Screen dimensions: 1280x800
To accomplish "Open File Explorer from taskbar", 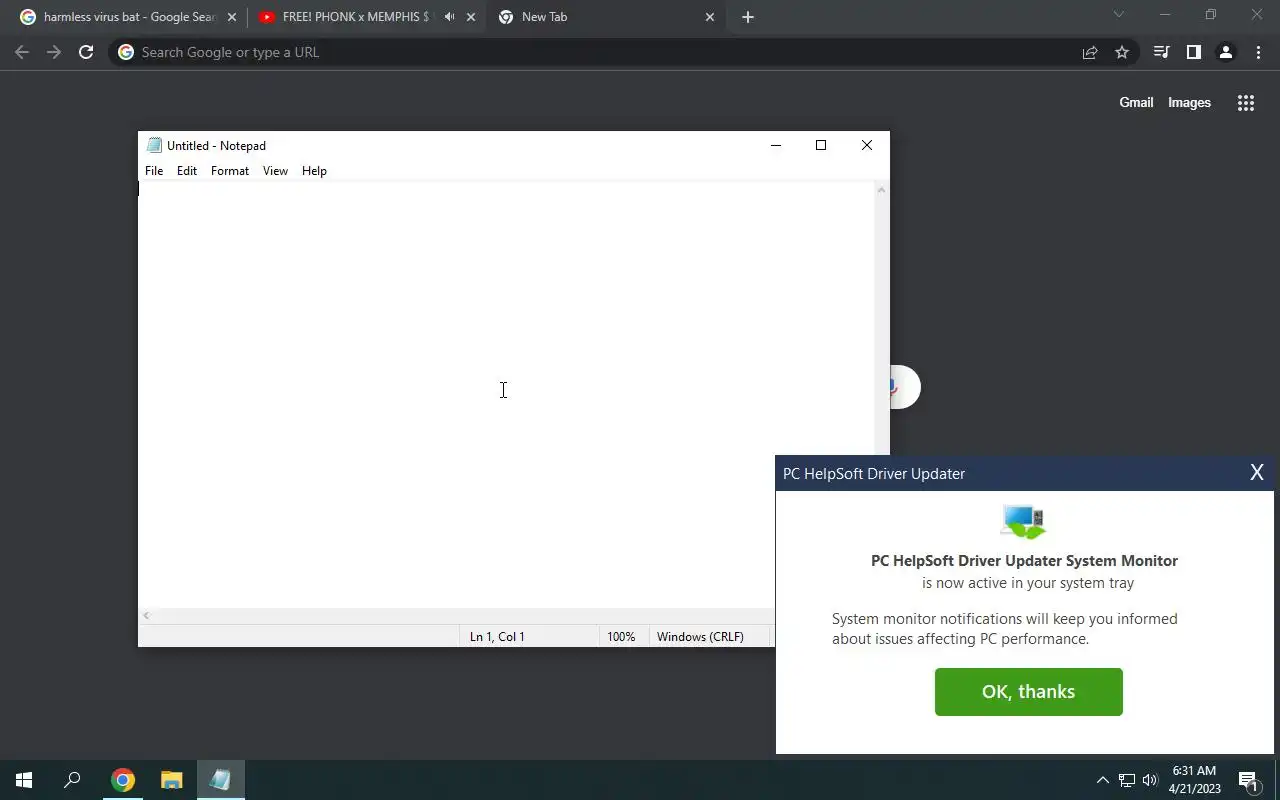I will click(x=171, y=780).
